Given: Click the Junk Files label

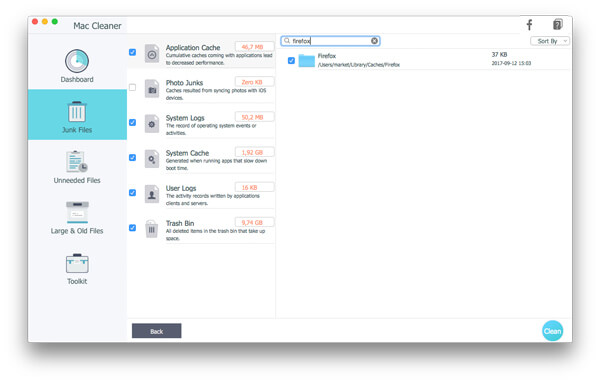Looking at the screenshot, I should [77, 130].
